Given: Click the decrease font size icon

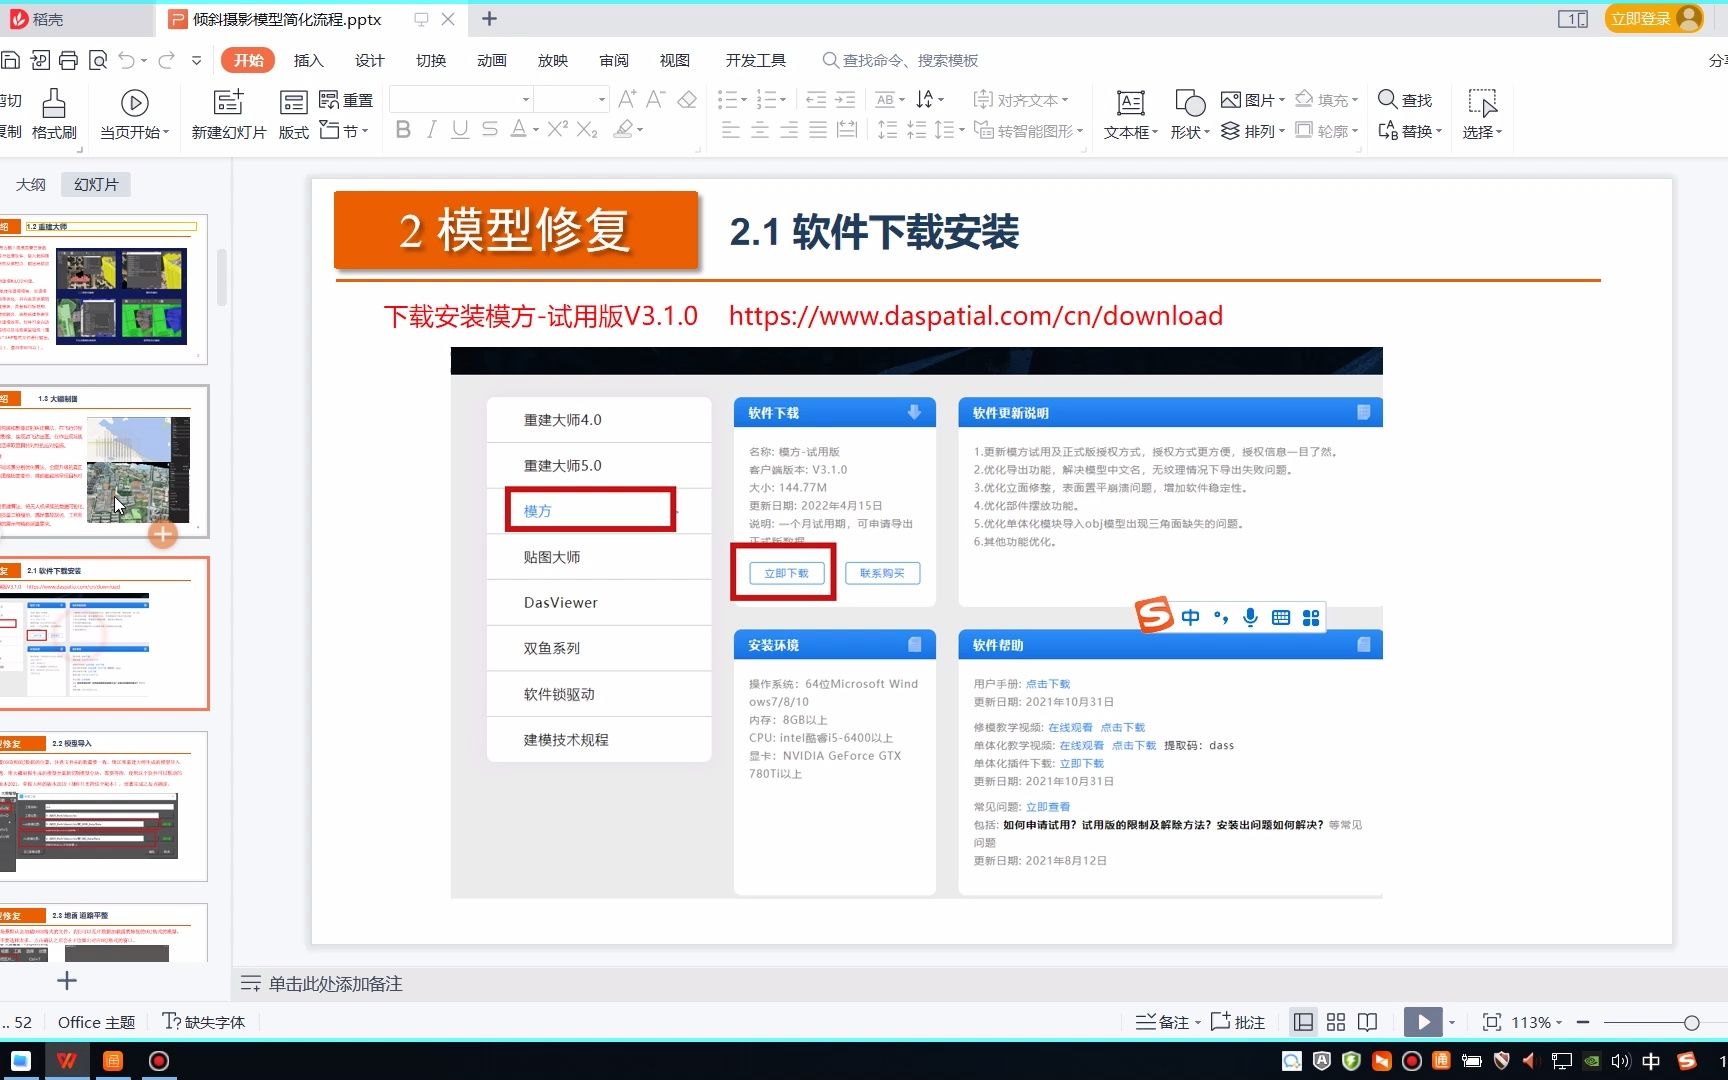Looking at the screenshot, I should tap(656, 99).
